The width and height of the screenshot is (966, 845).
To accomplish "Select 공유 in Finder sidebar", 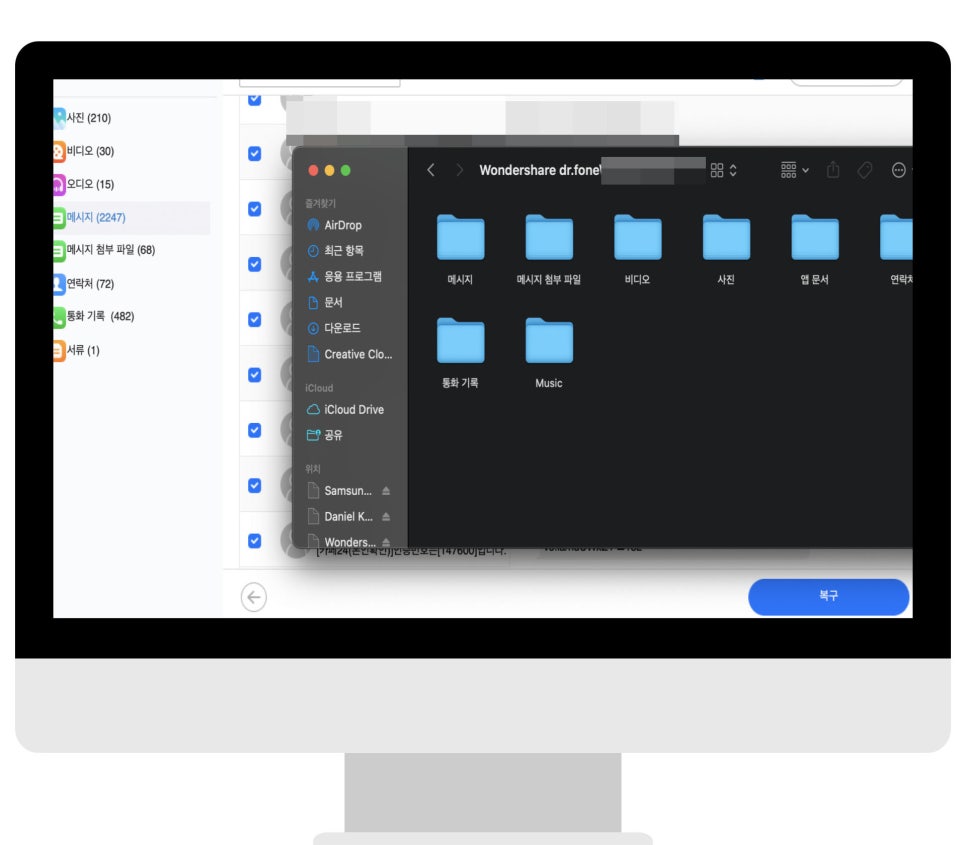I will tap(325, 435).
